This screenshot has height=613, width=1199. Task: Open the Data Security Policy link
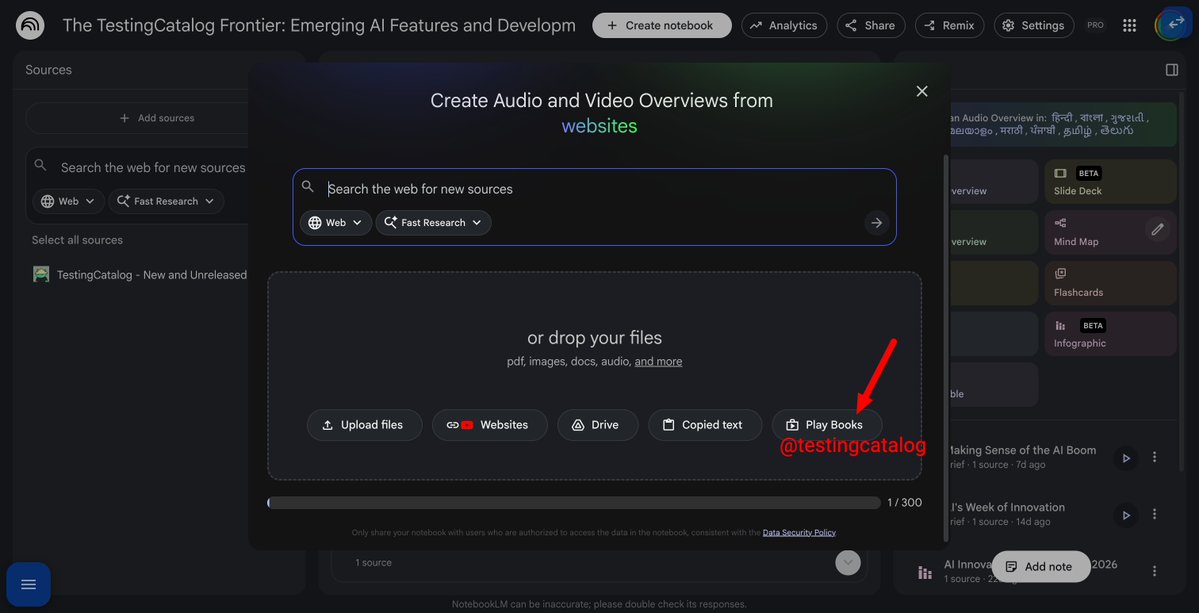(x=799, y=533)
